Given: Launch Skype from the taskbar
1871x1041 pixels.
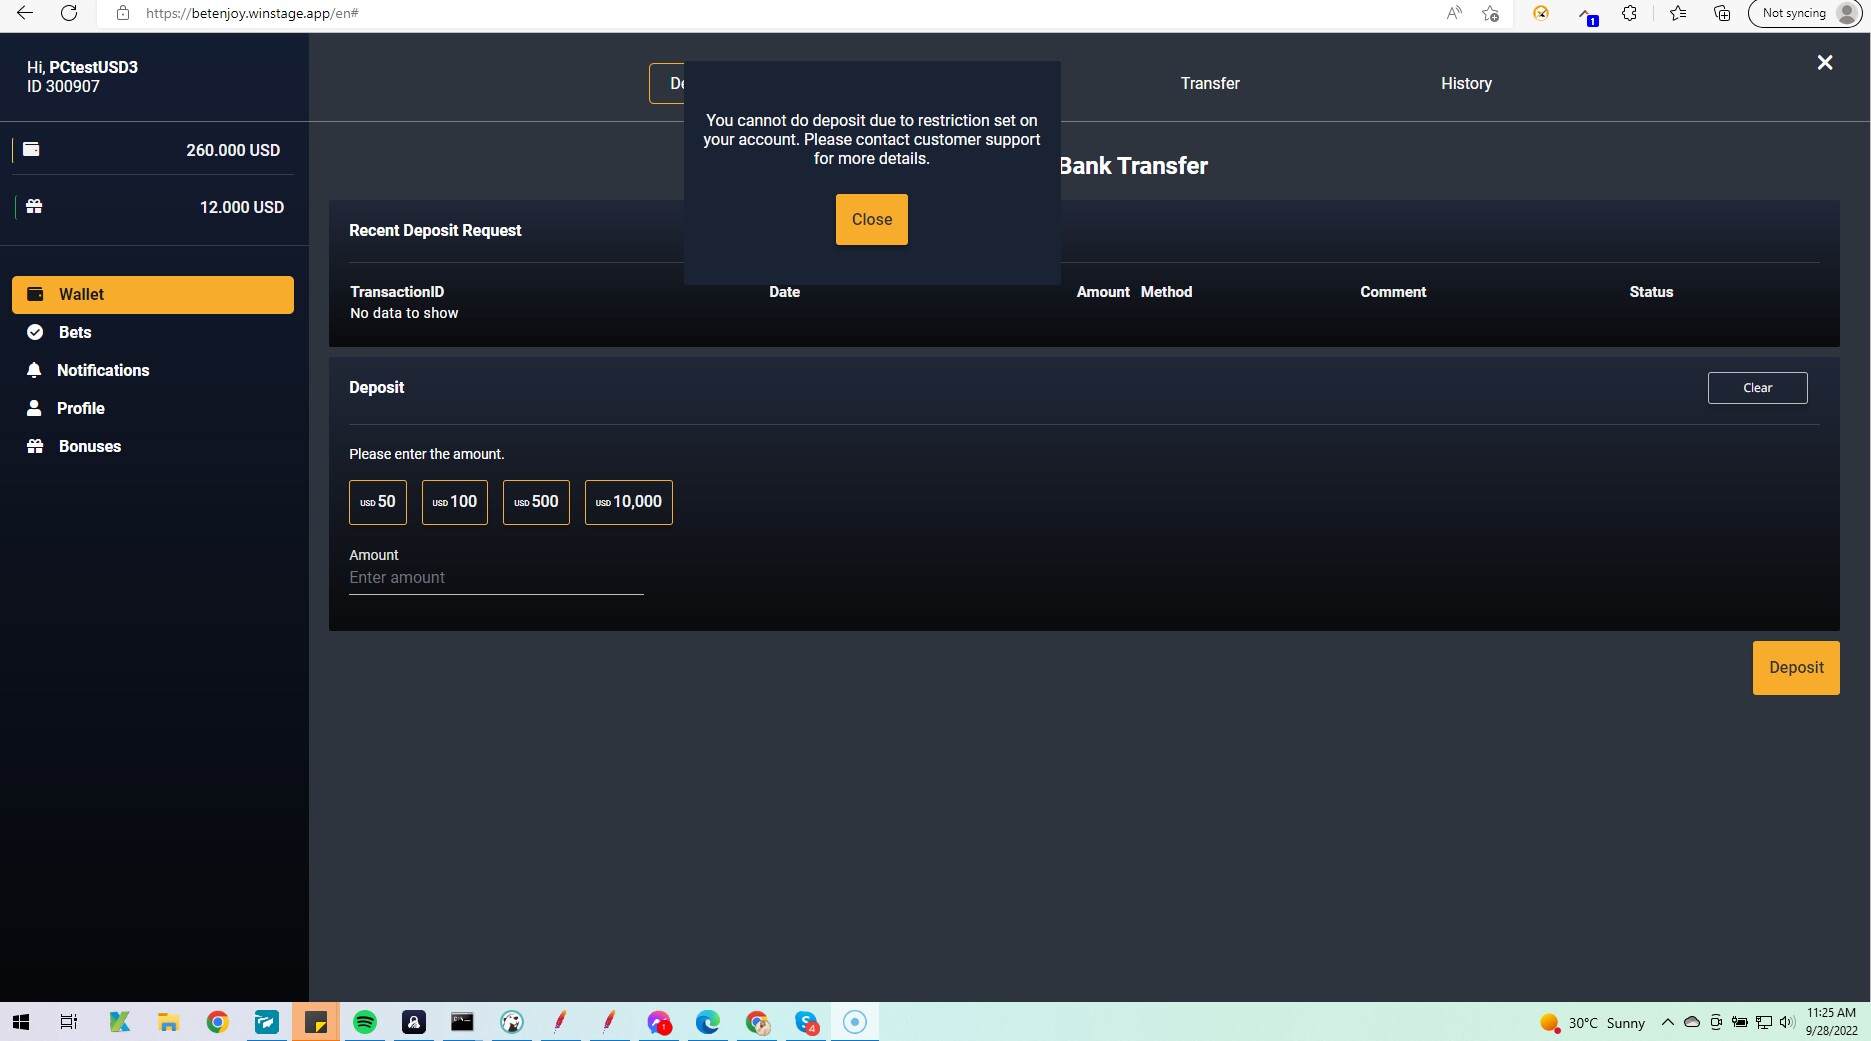Looking at the screenshot, I should (x=804, y=1022).
